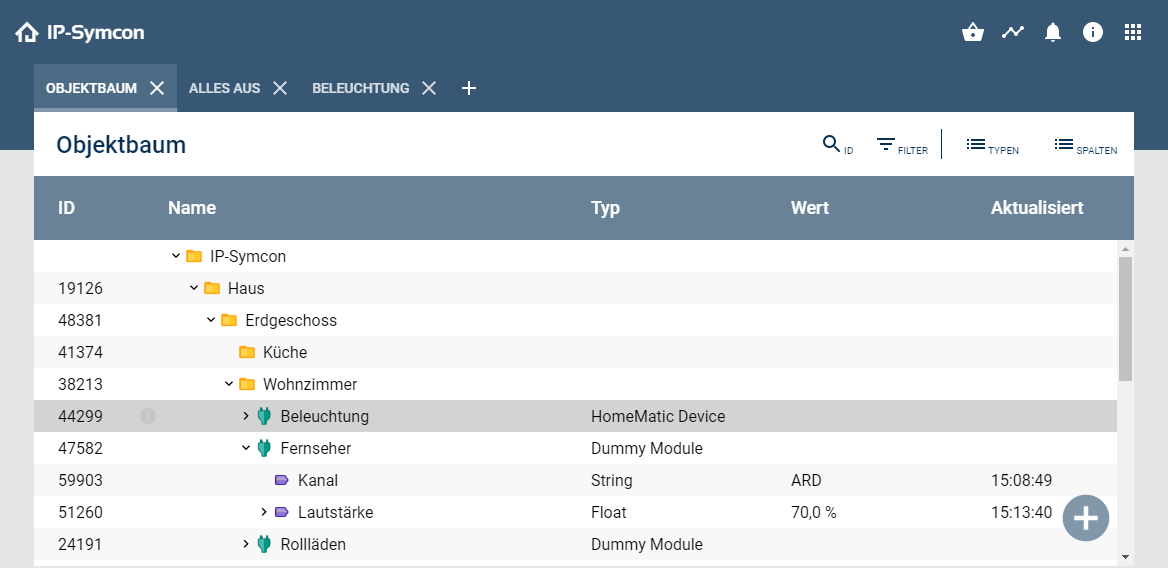
Task: Open the apps grid menu
Action: [1133, 32]
